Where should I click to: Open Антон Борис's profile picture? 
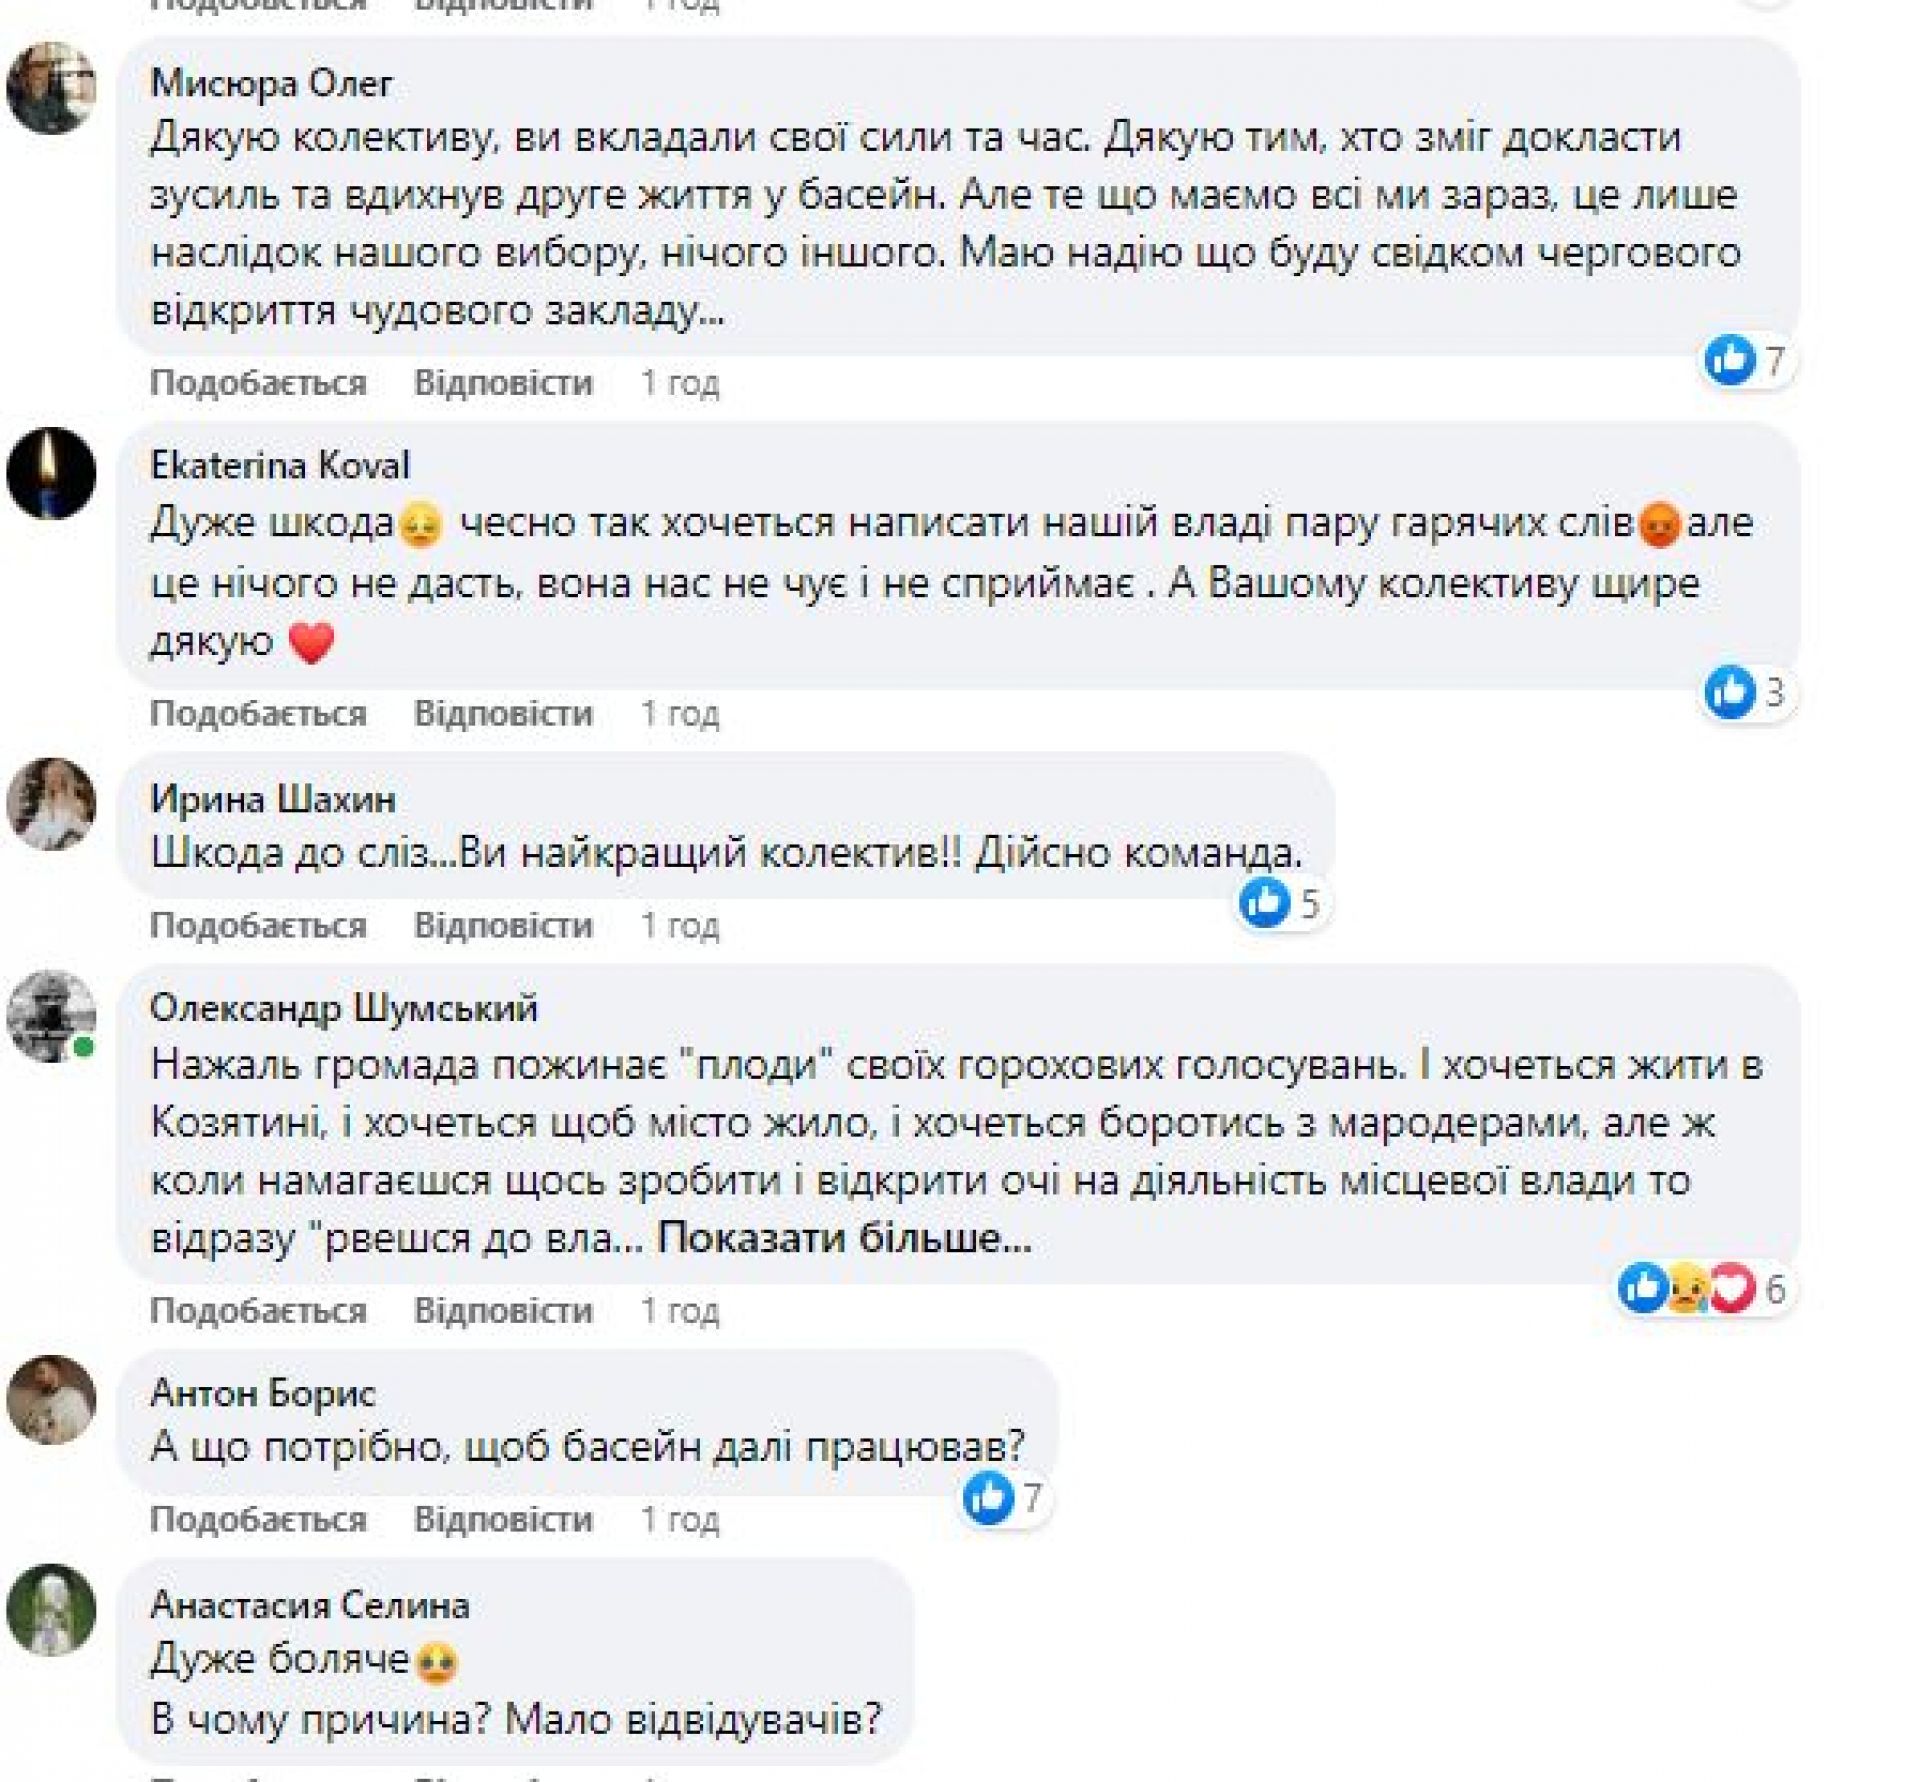(x=51, y=1400)
